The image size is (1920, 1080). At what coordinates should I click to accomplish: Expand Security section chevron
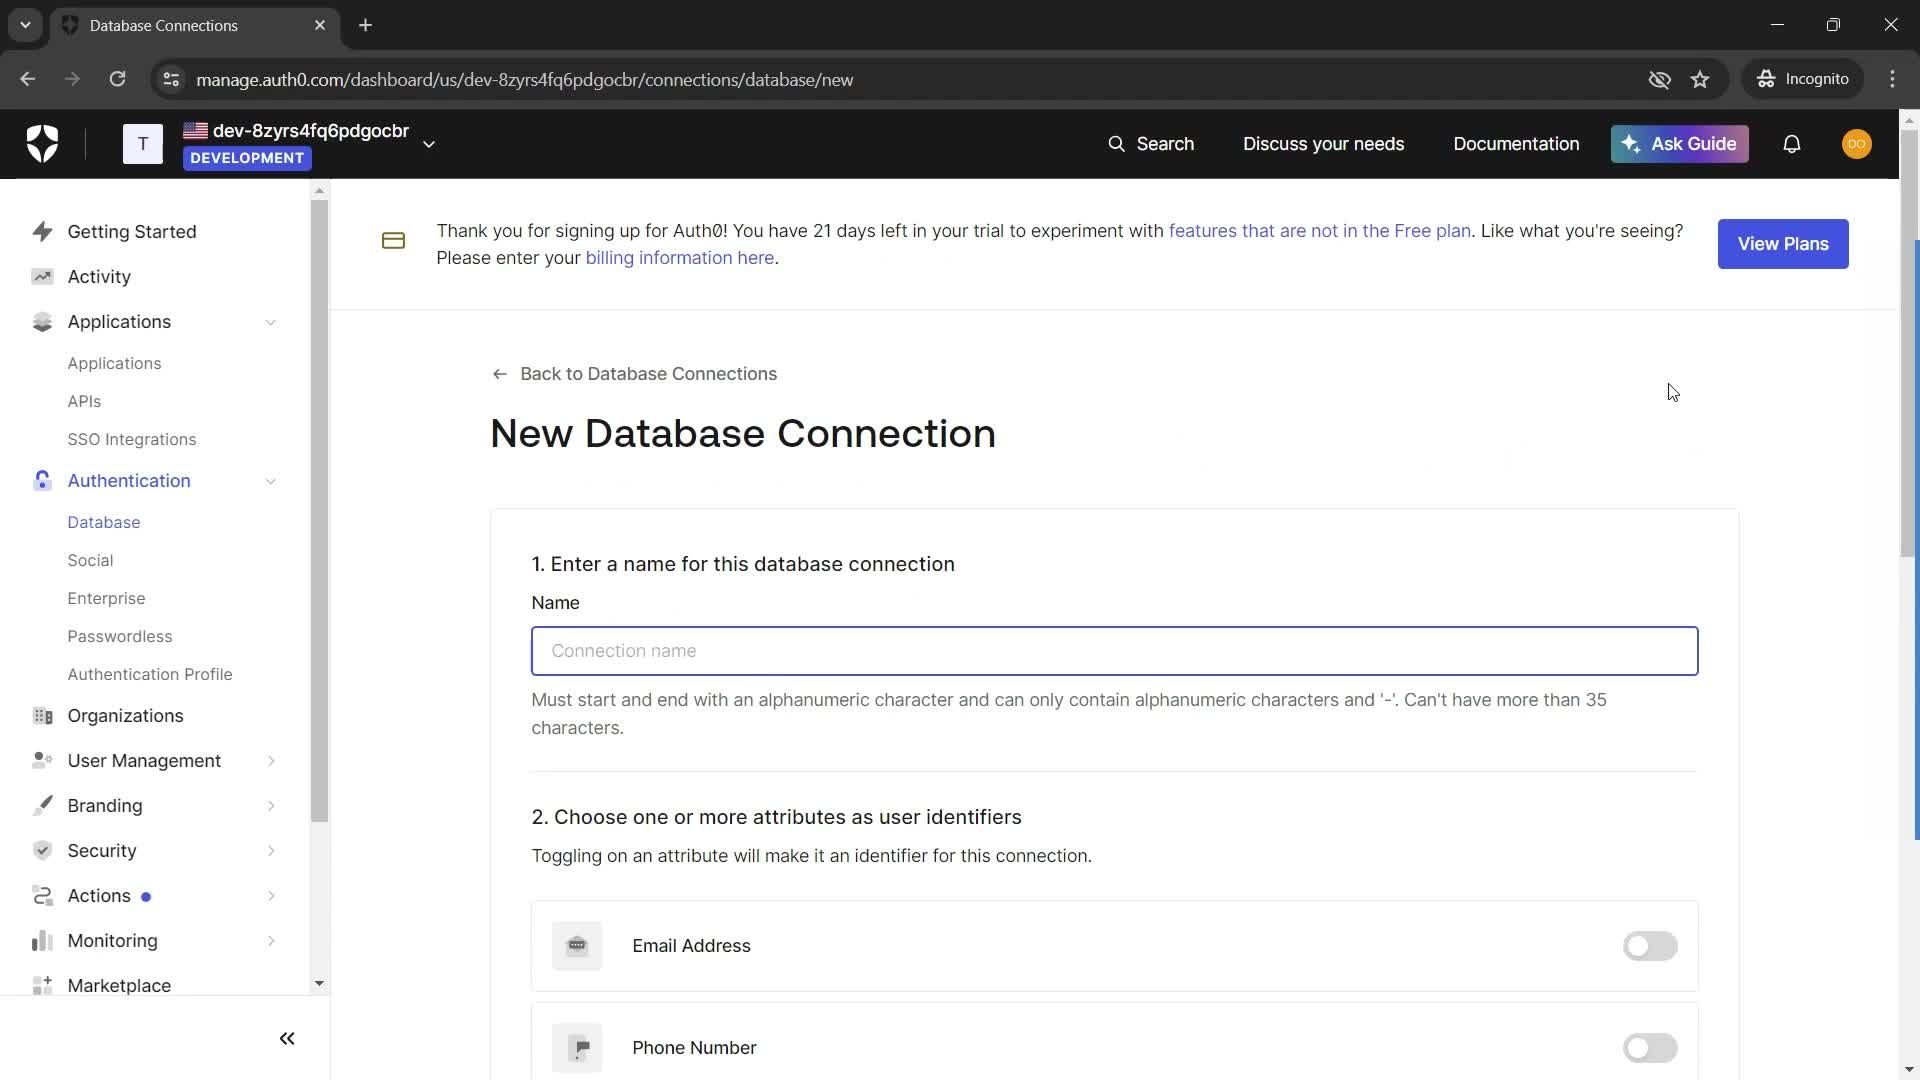point(271,851)
